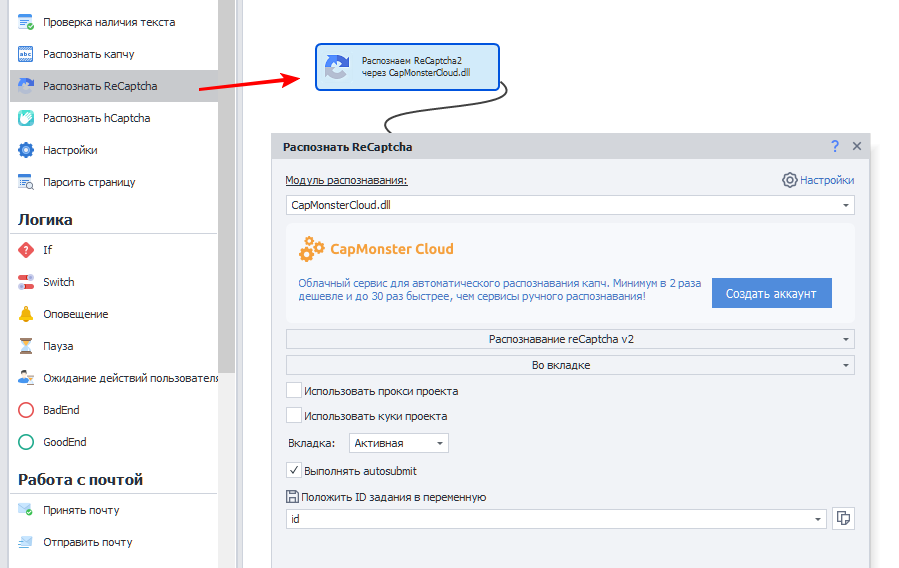899x568 pixels.
Task: Select the red BadEnd circle icon
Action: (26, 410)
